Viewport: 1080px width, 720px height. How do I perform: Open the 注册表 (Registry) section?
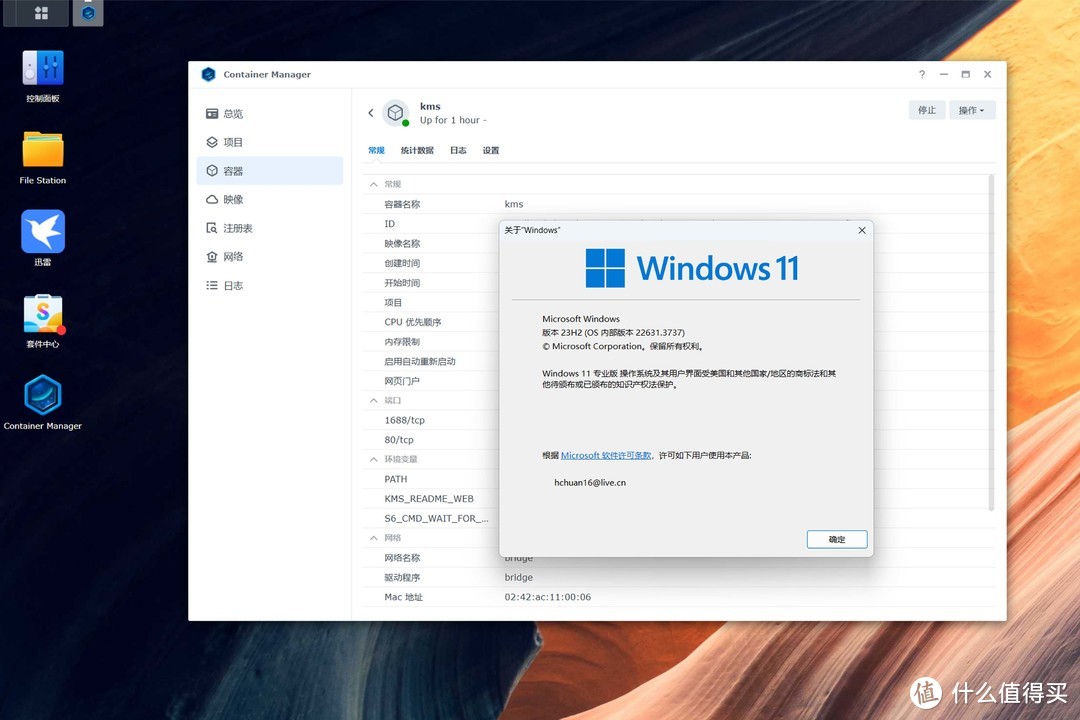[239, 227]
